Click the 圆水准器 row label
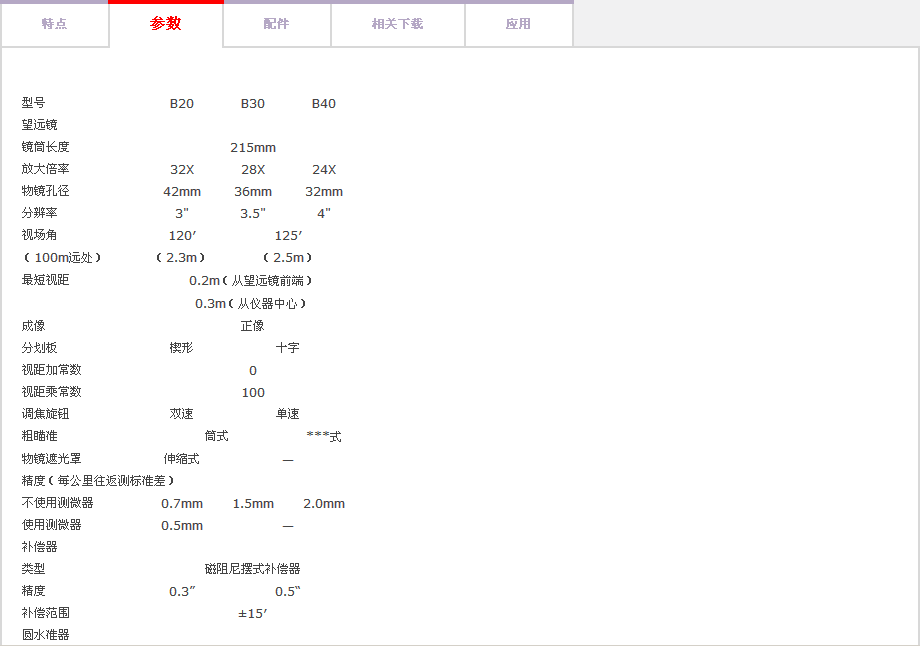 [46, 635]
